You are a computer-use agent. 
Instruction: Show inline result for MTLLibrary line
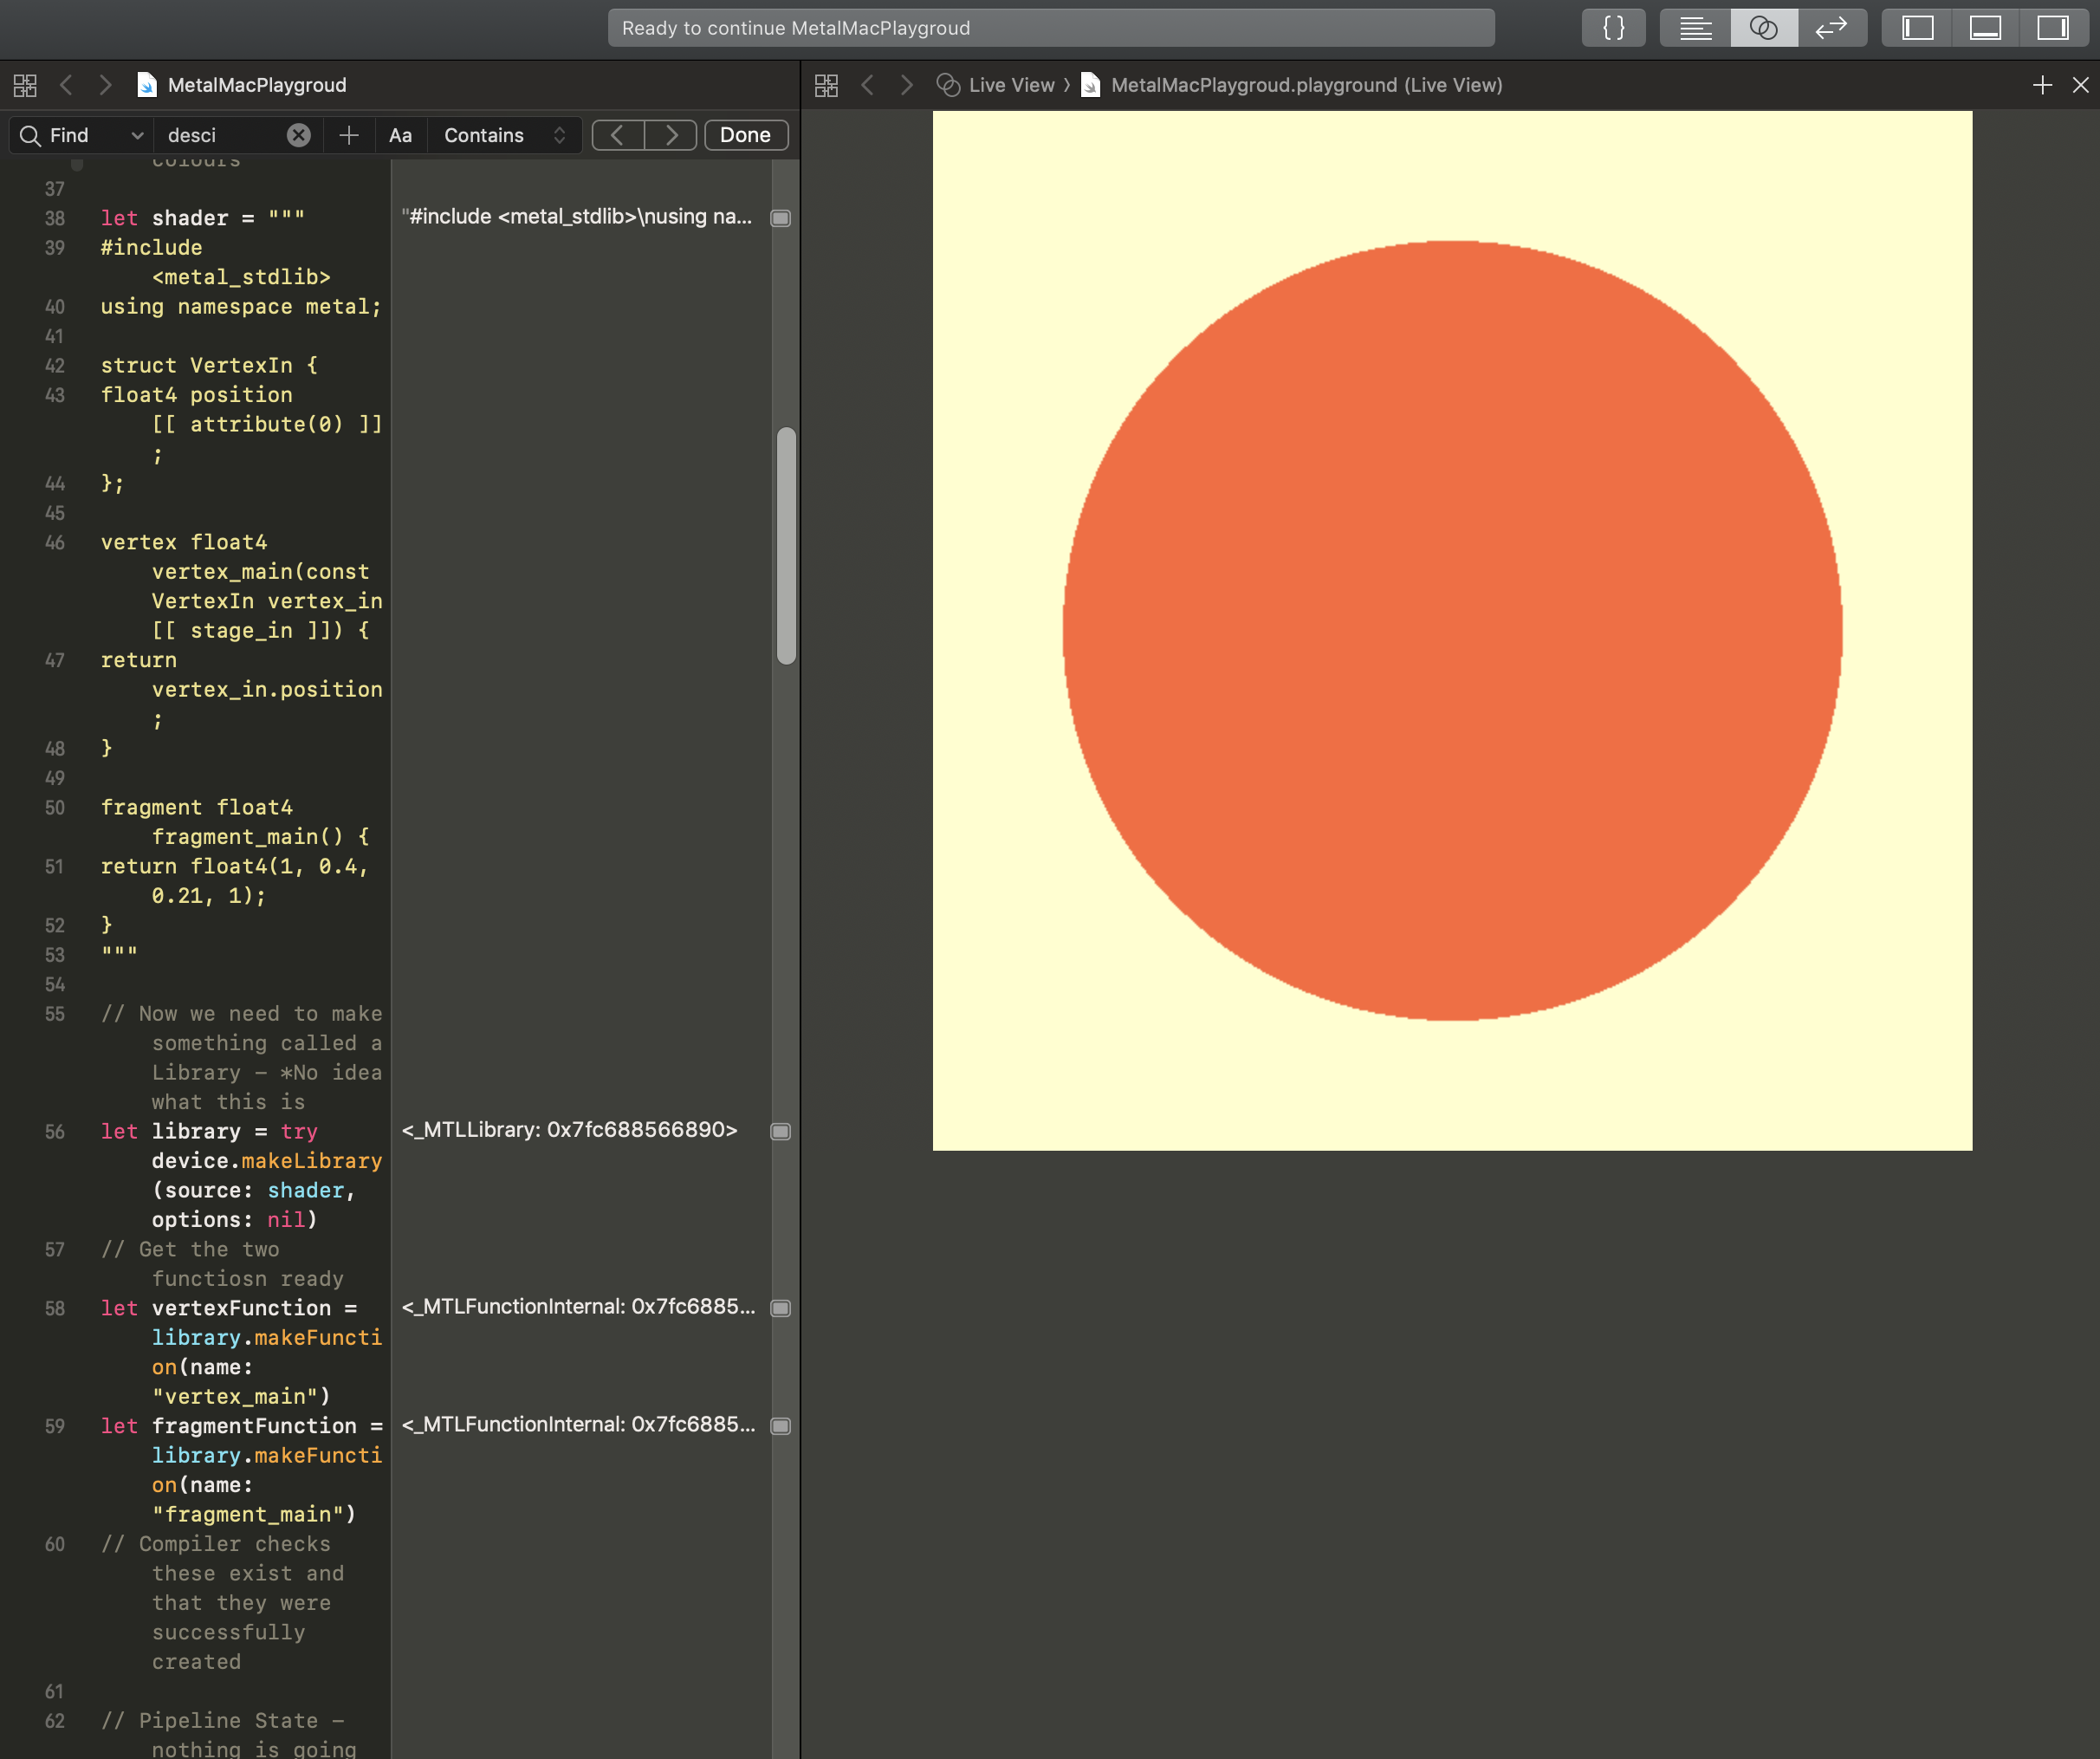tap(781, 1131)
